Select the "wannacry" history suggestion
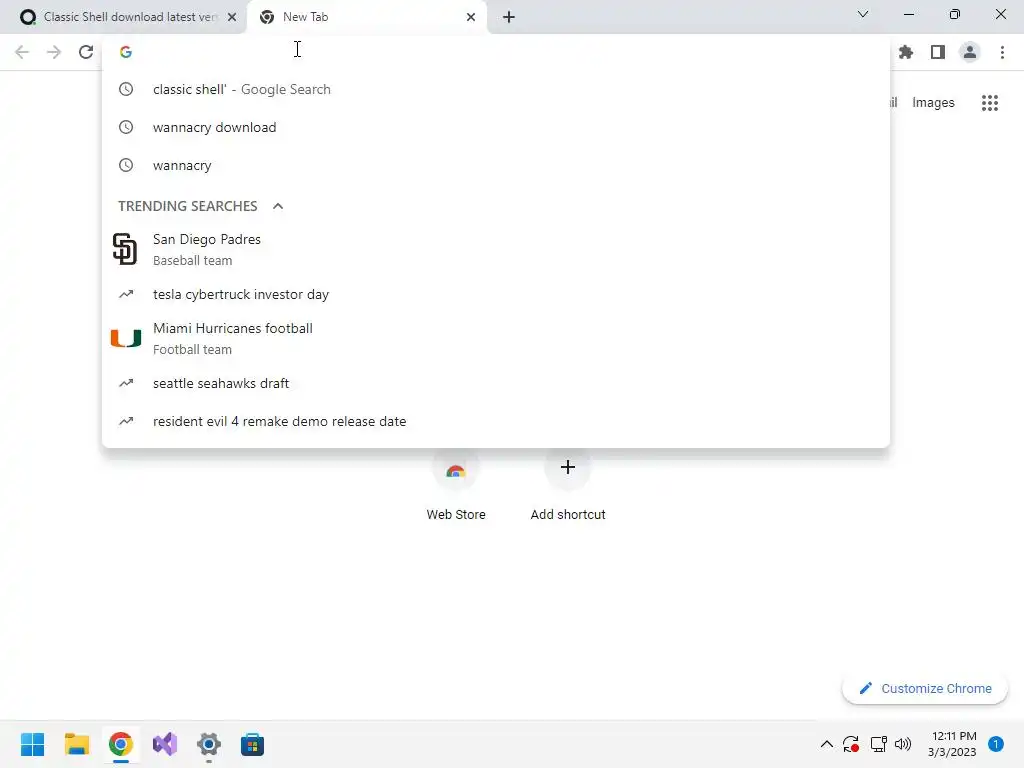The image size is (1024, 768). (x=496, y=165)
